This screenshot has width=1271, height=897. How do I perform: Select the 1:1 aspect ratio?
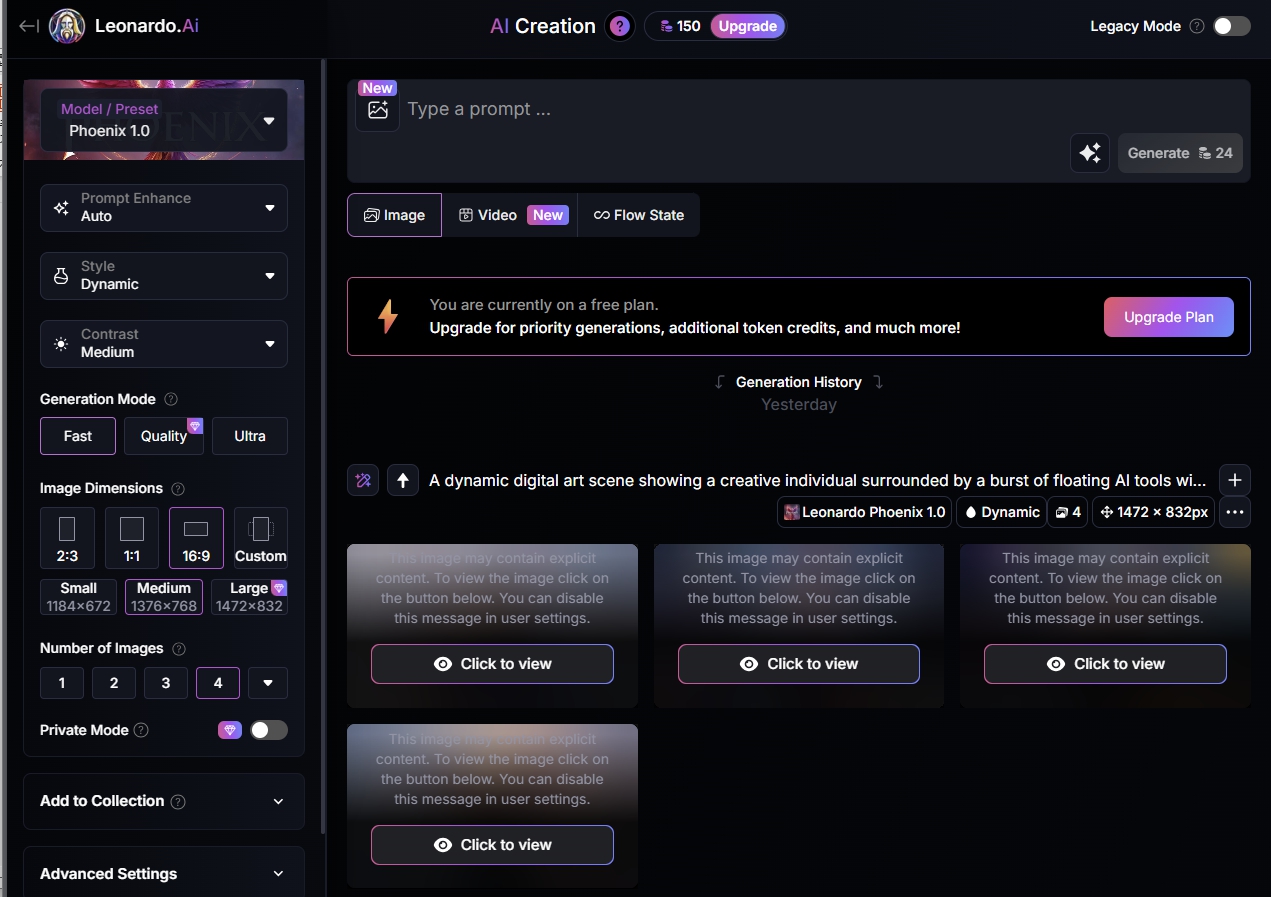132,538
